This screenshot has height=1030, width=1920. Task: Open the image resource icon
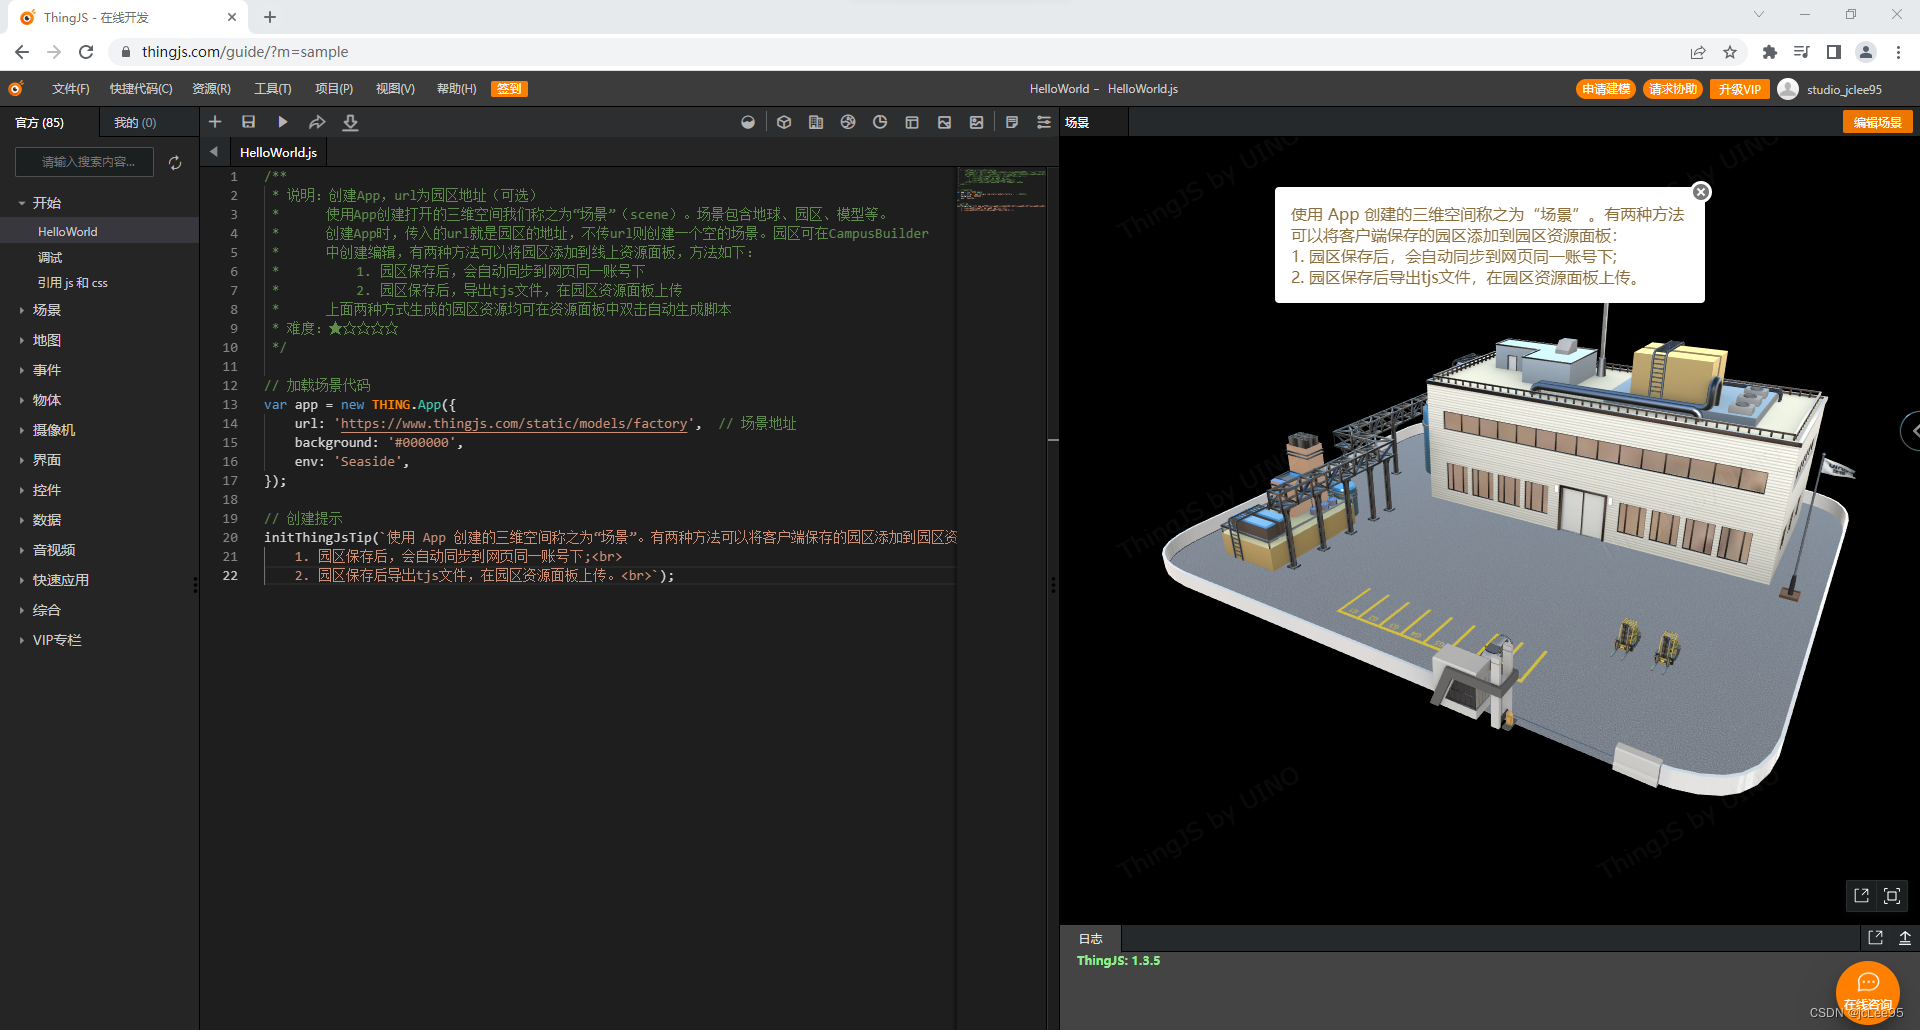click(944, 122)
